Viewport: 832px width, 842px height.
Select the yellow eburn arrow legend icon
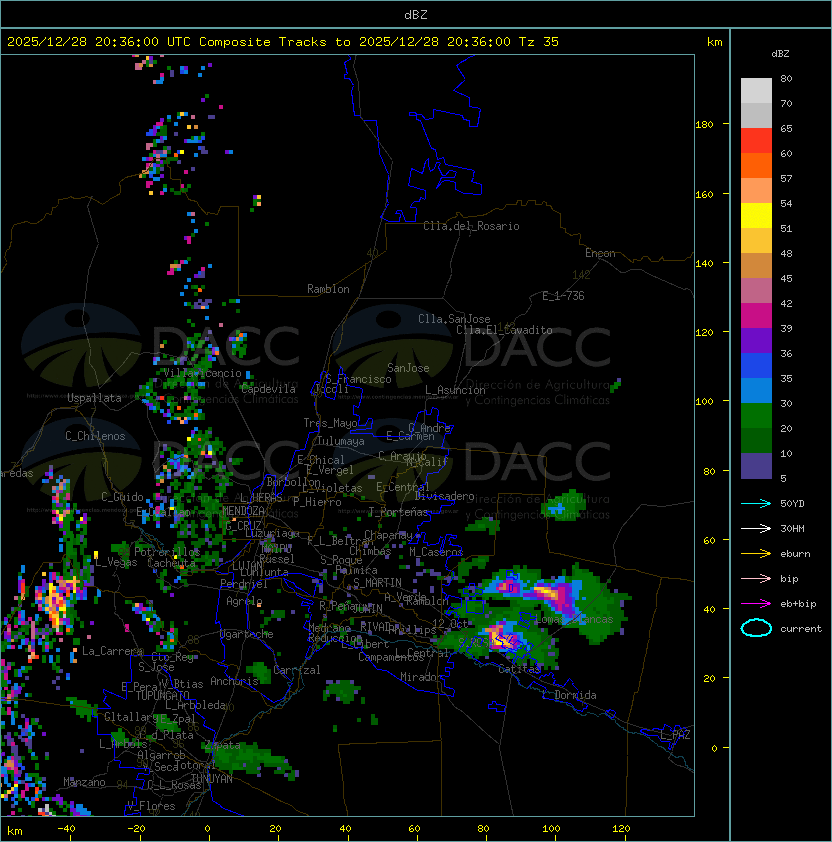click(x=756, y=554)
